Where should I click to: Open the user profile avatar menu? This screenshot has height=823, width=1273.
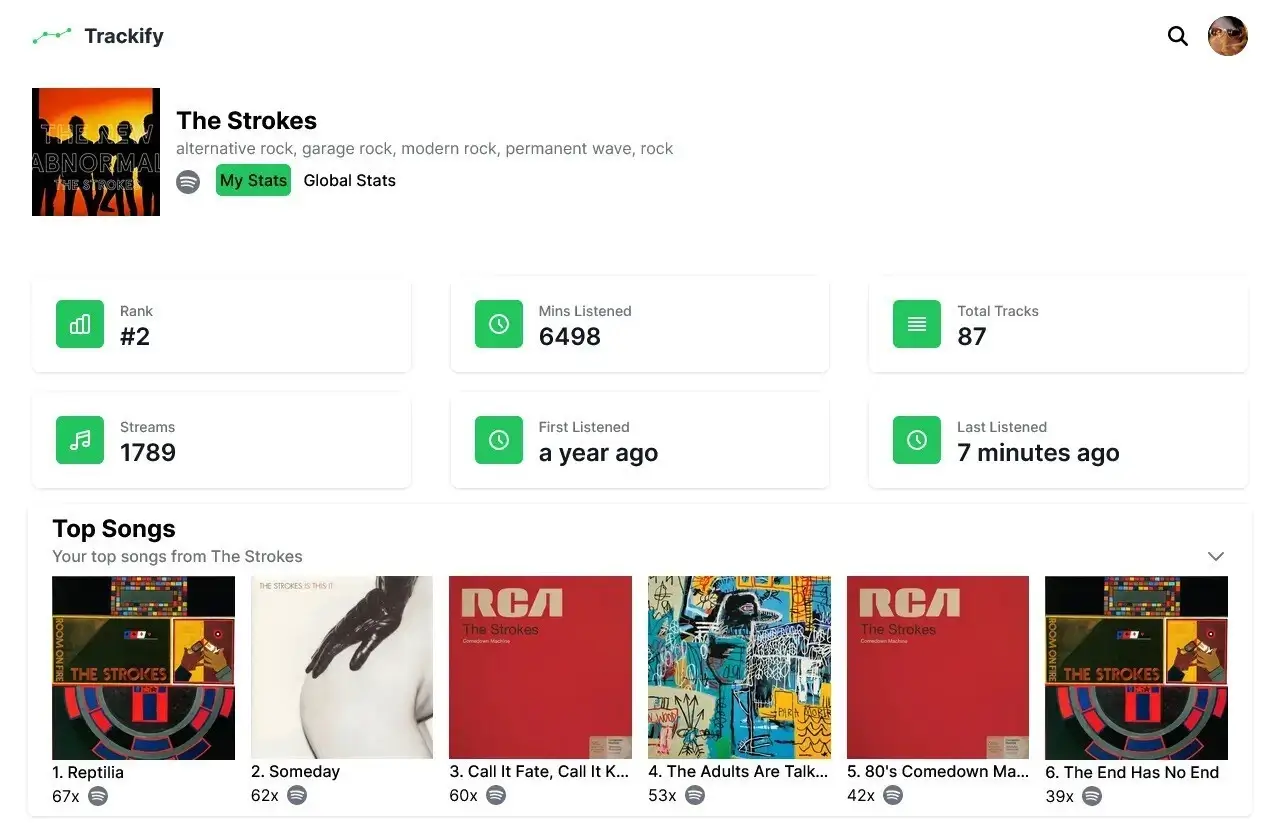[1227, 36]
